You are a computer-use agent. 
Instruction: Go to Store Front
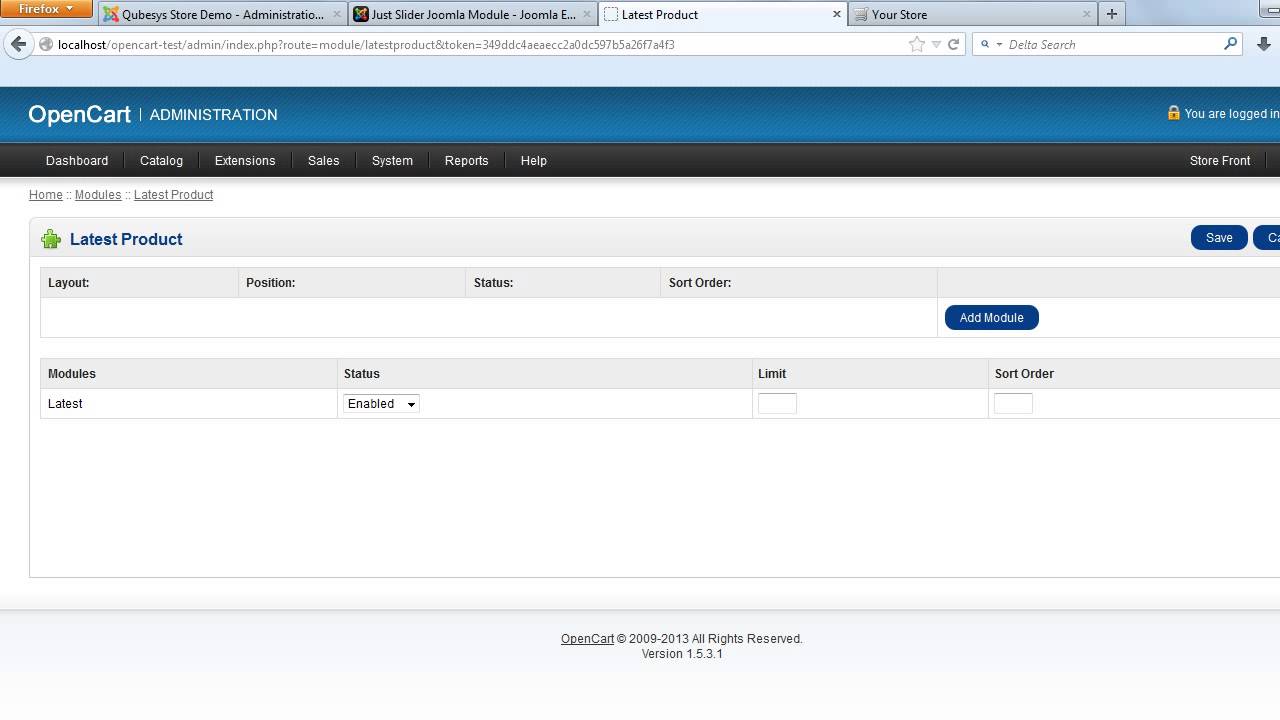[1220, 160]
